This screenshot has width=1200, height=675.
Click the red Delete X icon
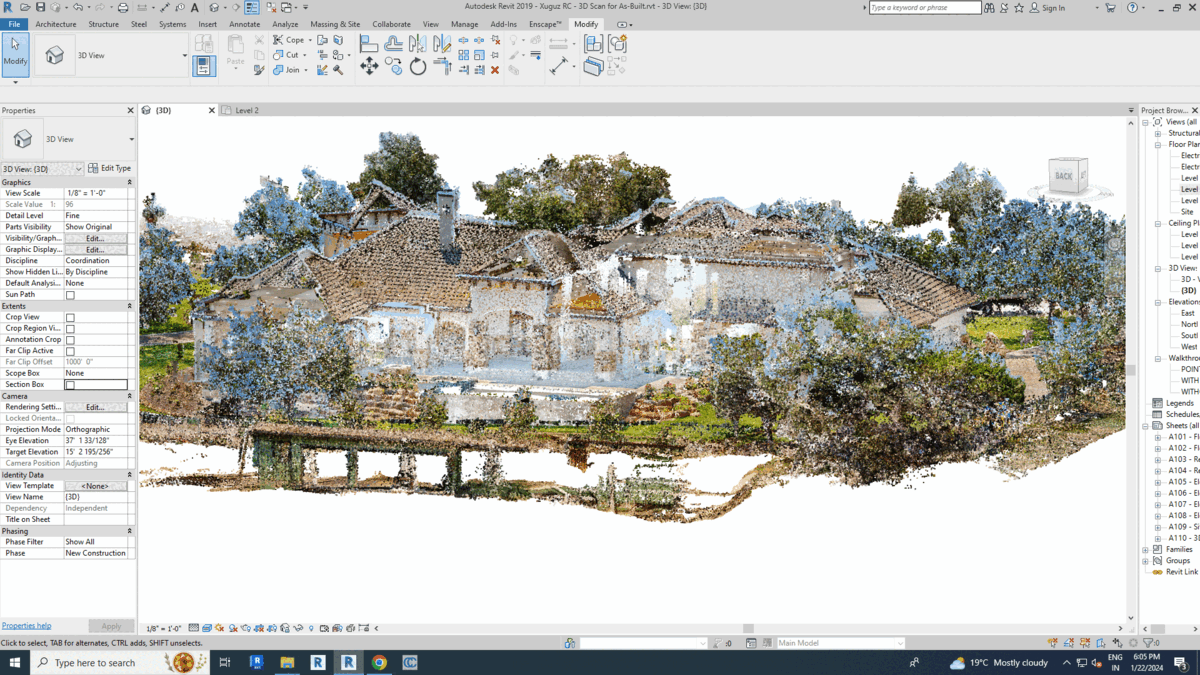(x=495, y=70)
